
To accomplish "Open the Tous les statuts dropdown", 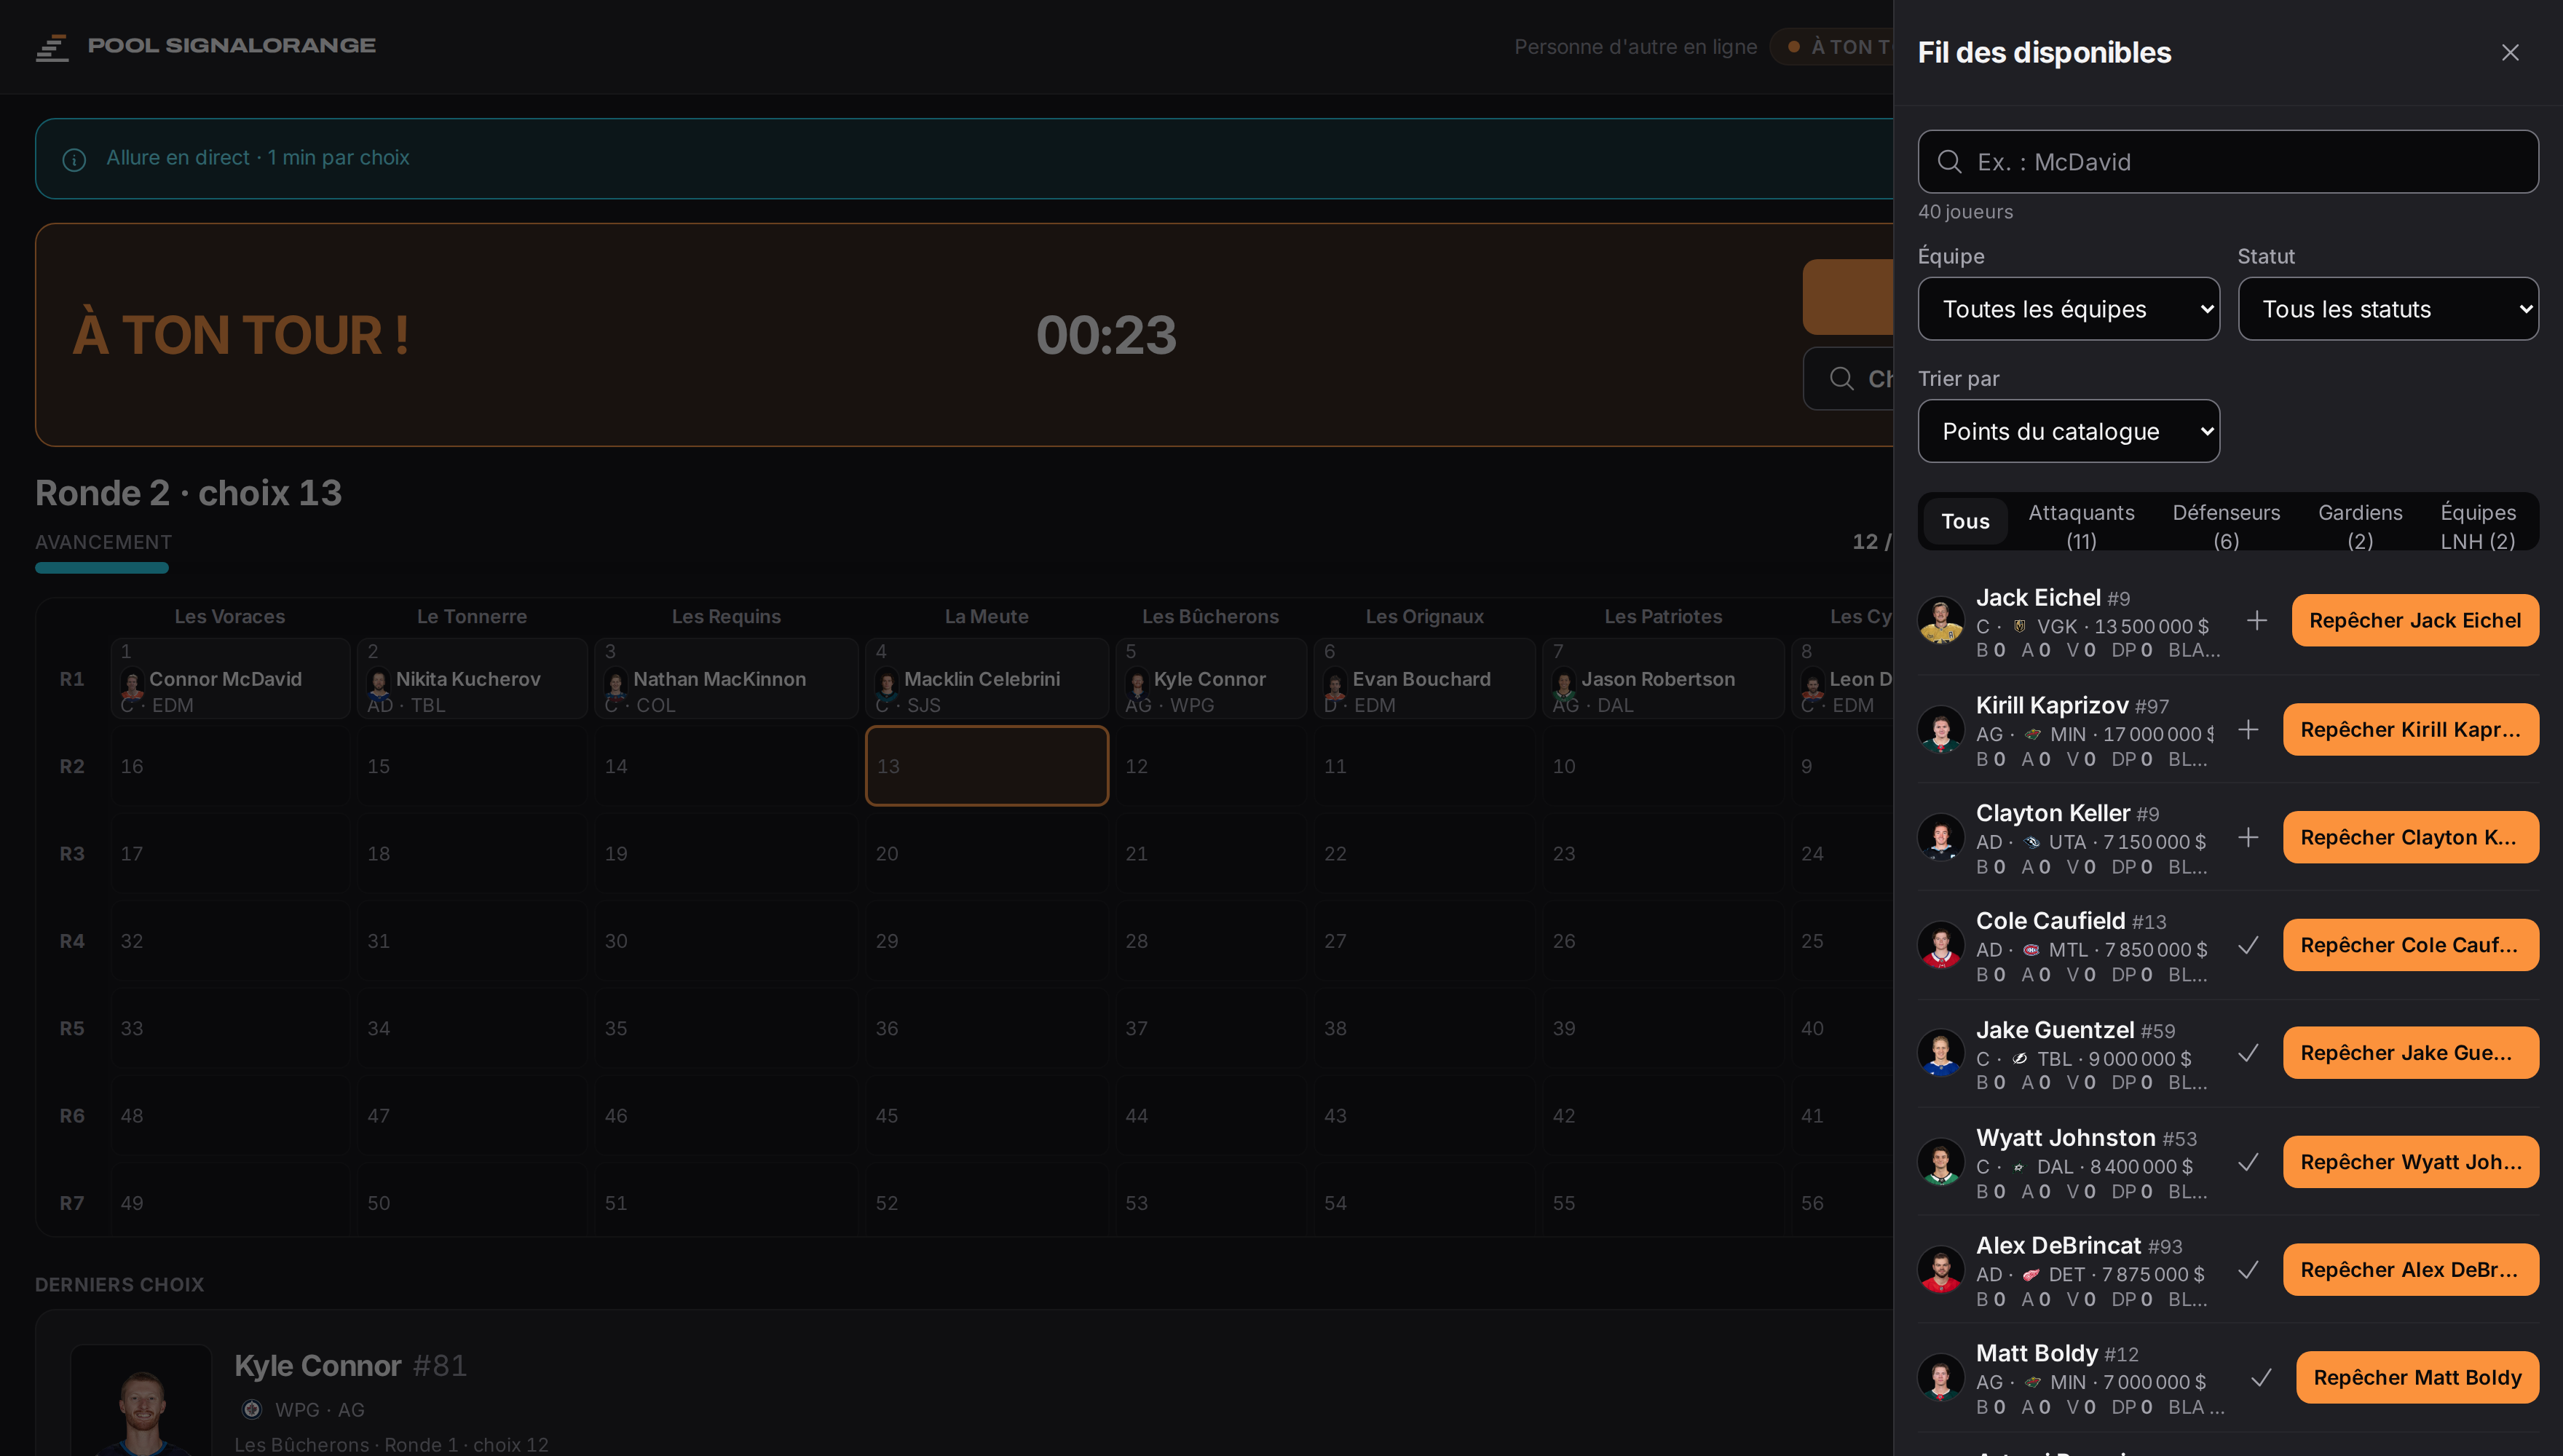I will [x=2388, y=309].
